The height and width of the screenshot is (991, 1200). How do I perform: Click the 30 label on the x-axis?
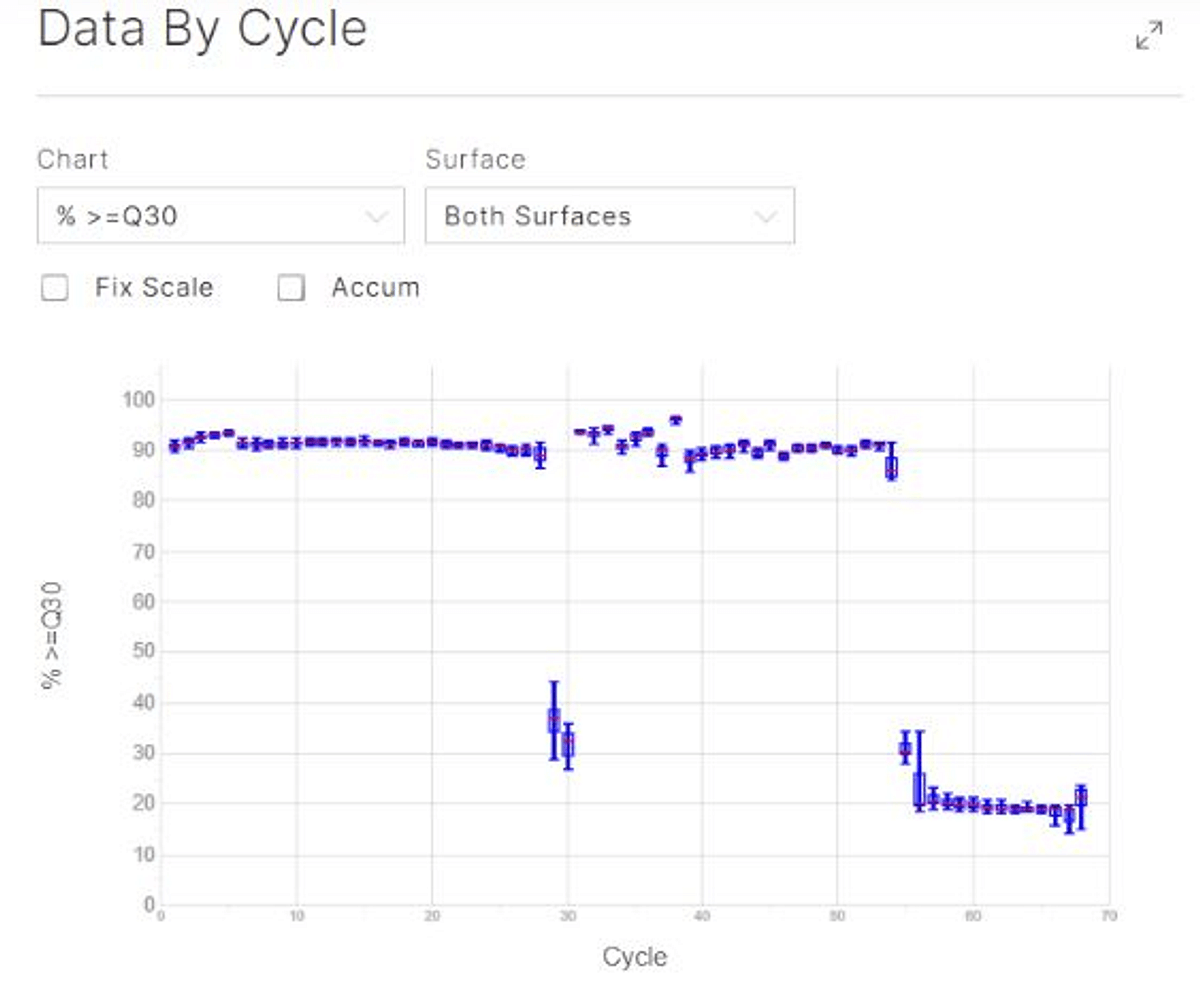click(x=568, y=916)
